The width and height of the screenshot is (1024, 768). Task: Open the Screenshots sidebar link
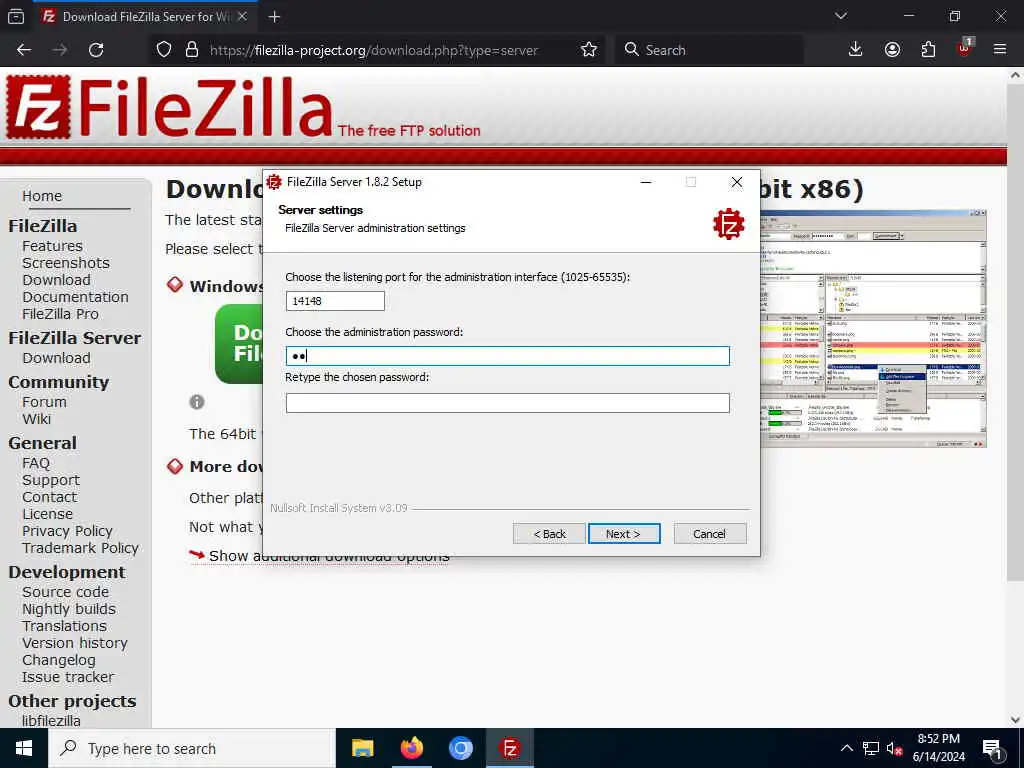pos(66,263)
